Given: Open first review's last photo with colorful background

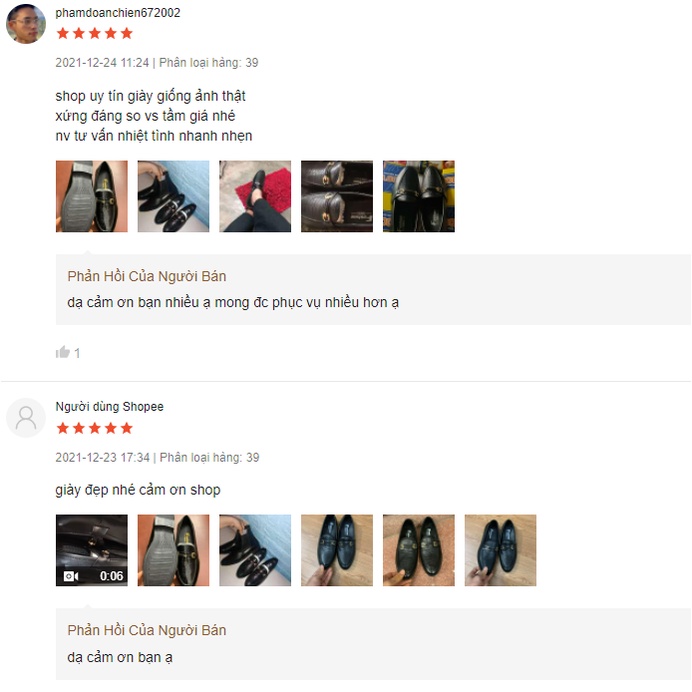Looking at the screenshot, I should (x=419, y=196).
